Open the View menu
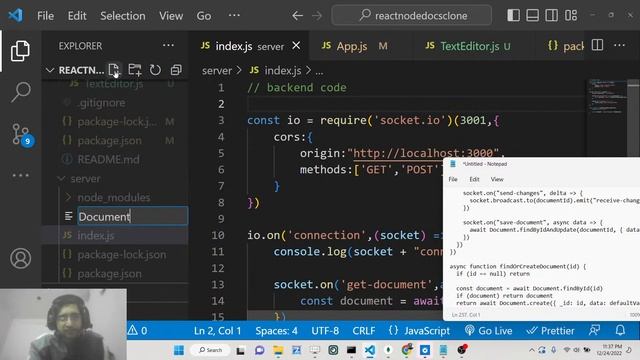640x360 pixels. (x=171, y=16)
